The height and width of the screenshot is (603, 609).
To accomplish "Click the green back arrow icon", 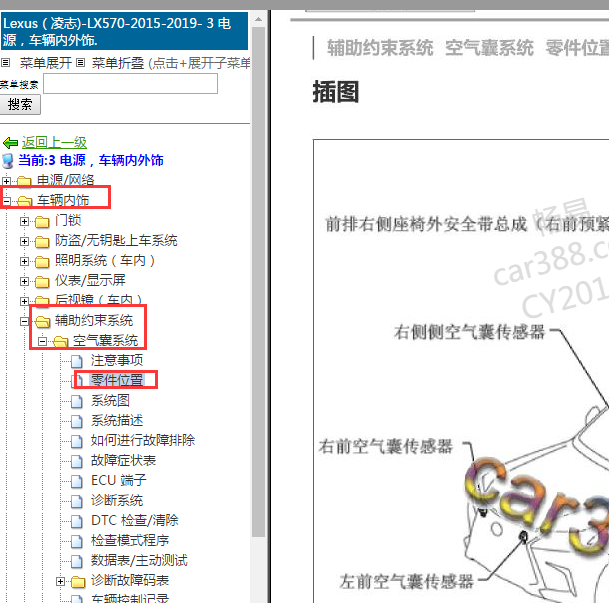I will (10, 143).
